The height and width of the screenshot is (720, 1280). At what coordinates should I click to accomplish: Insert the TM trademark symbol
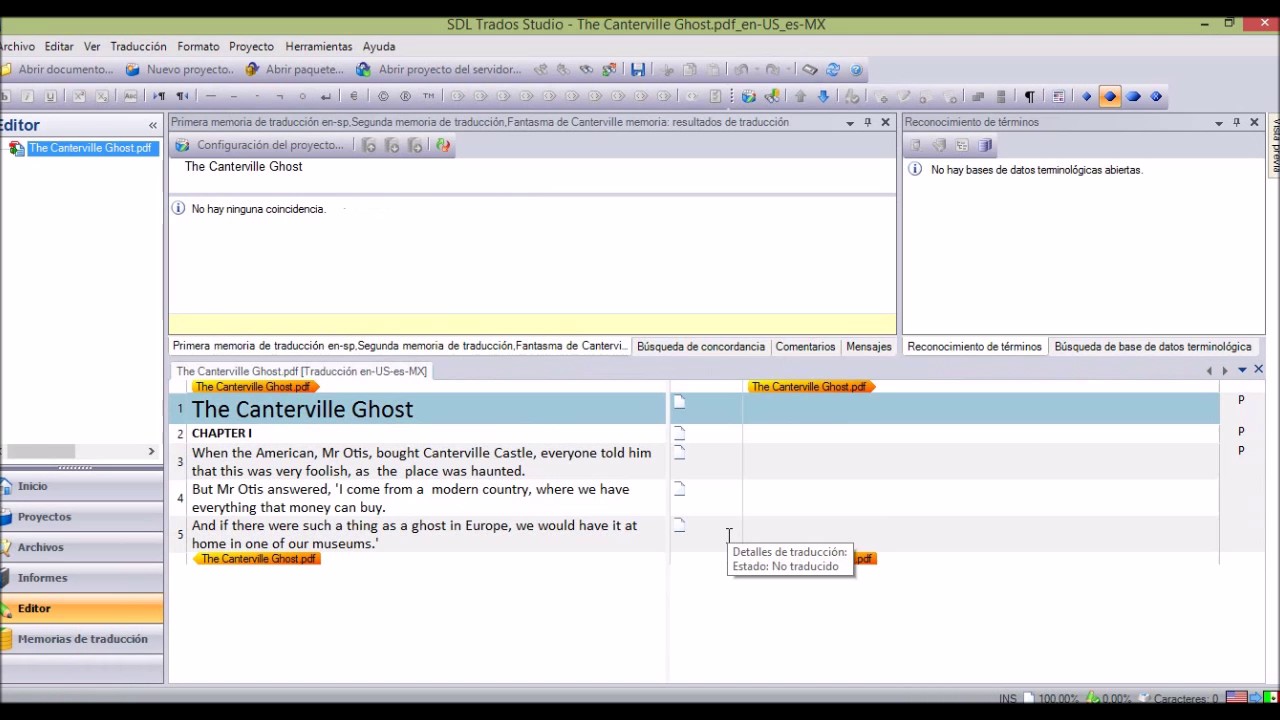(x=429, y=97)
